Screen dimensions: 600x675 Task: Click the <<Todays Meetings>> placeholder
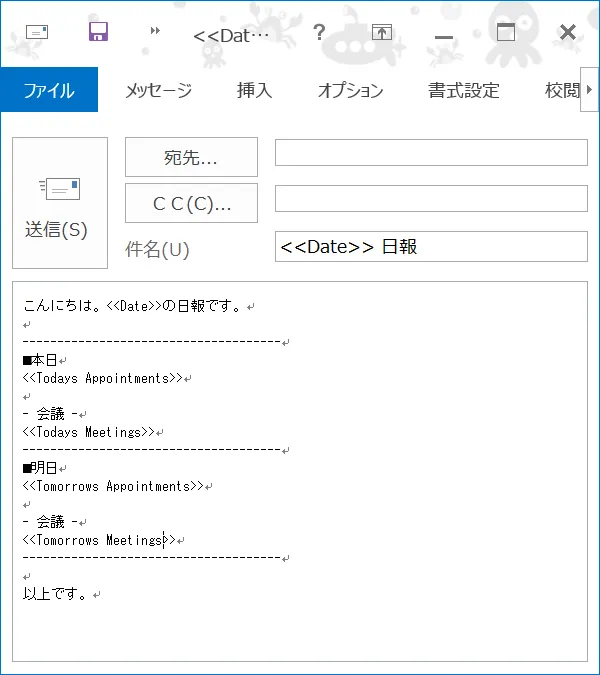(x=89, y=431)
